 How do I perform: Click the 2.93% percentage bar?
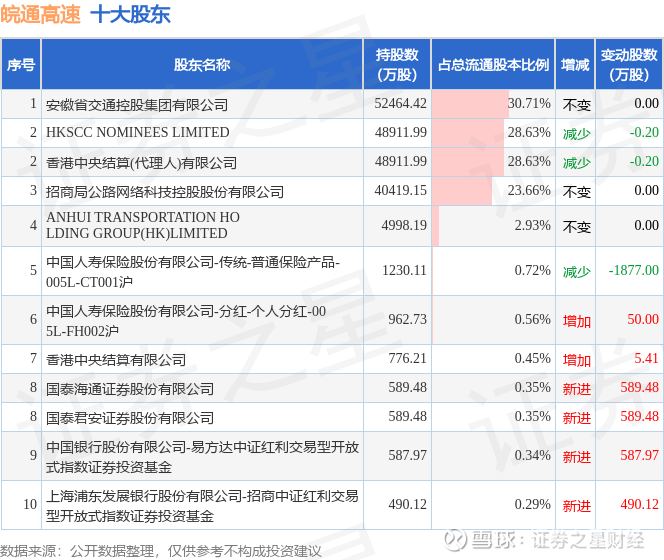tap(435, 226)
